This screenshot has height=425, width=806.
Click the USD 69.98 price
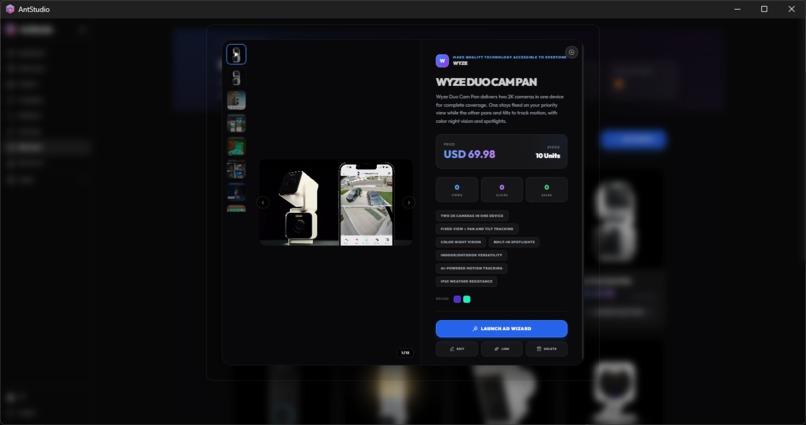tap(469, 154)
